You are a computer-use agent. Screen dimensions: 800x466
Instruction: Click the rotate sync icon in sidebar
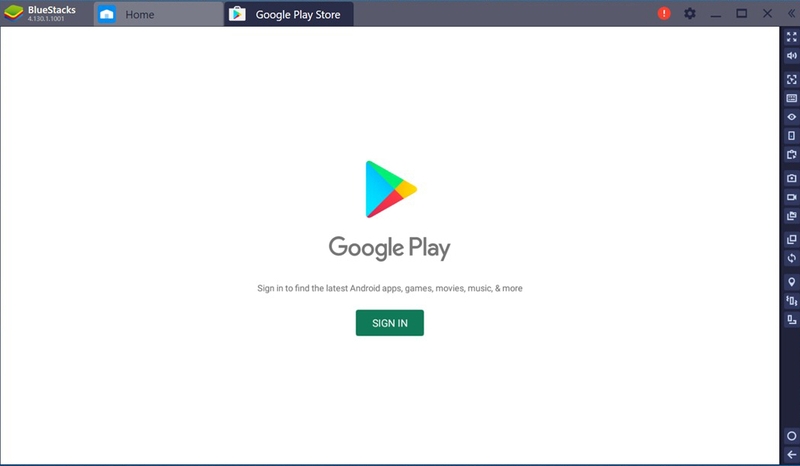[x=791, y=258]
